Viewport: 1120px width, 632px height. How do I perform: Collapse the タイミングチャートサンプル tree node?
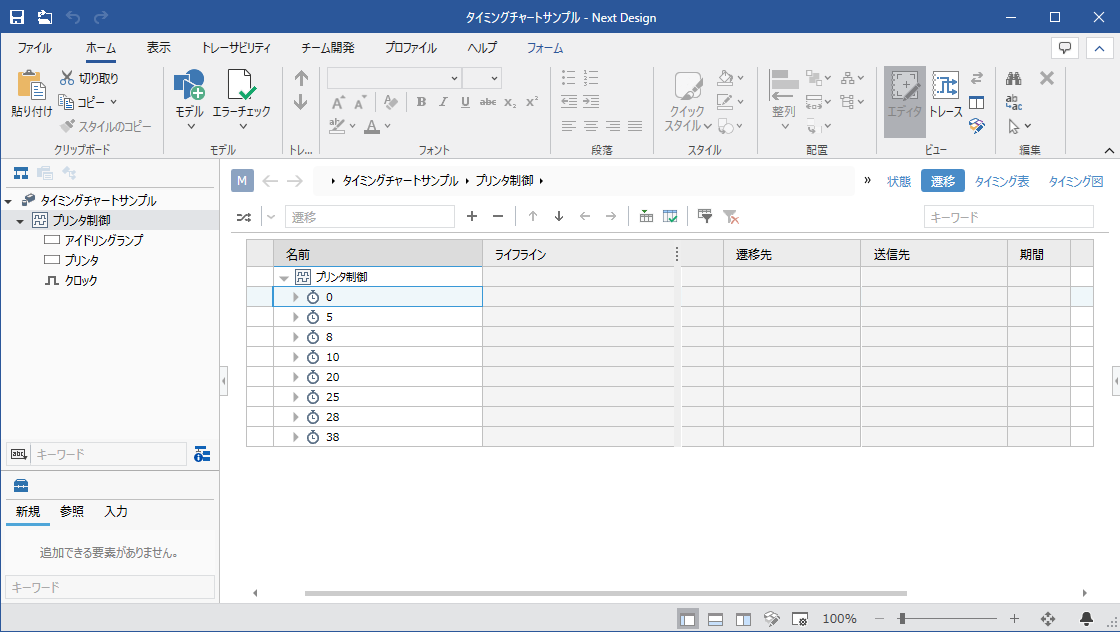tap(9, 201)
